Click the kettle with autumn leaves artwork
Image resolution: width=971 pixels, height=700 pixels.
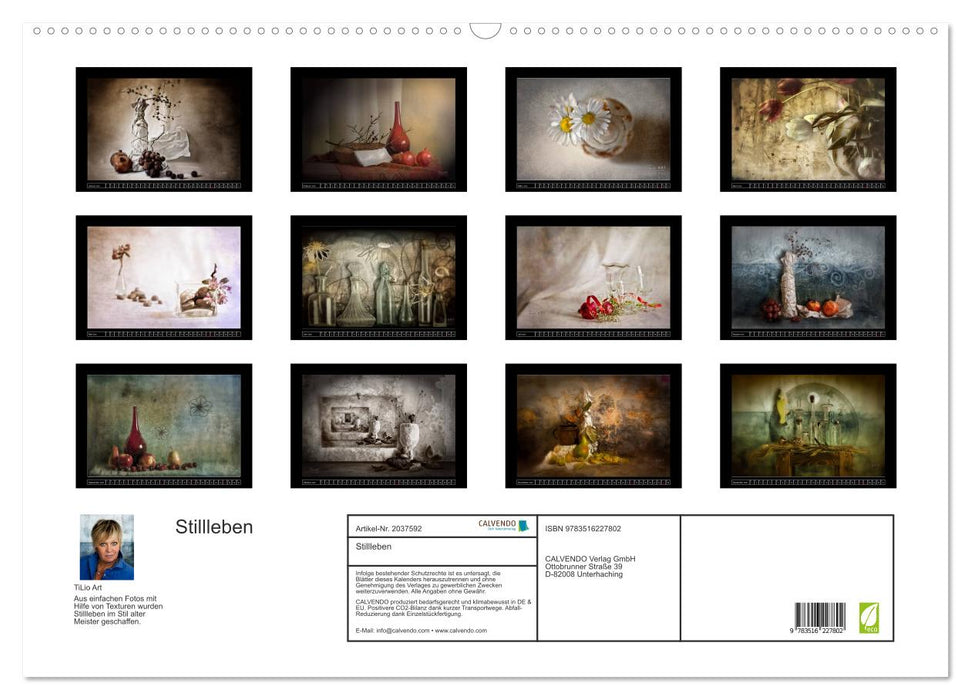coord(591,425)
